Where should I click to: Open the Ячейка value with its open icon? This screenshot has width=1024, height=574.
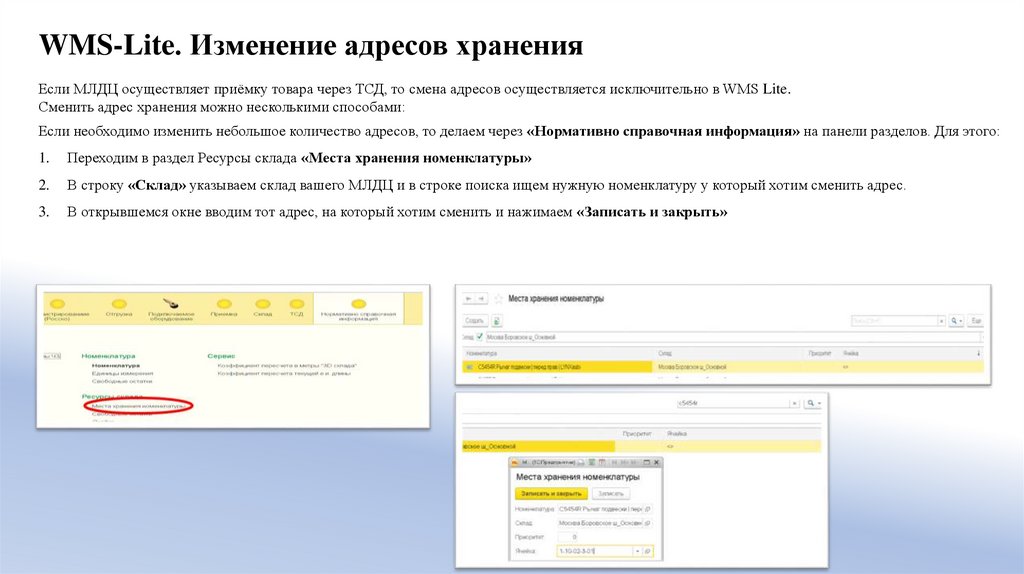(647, 551)
